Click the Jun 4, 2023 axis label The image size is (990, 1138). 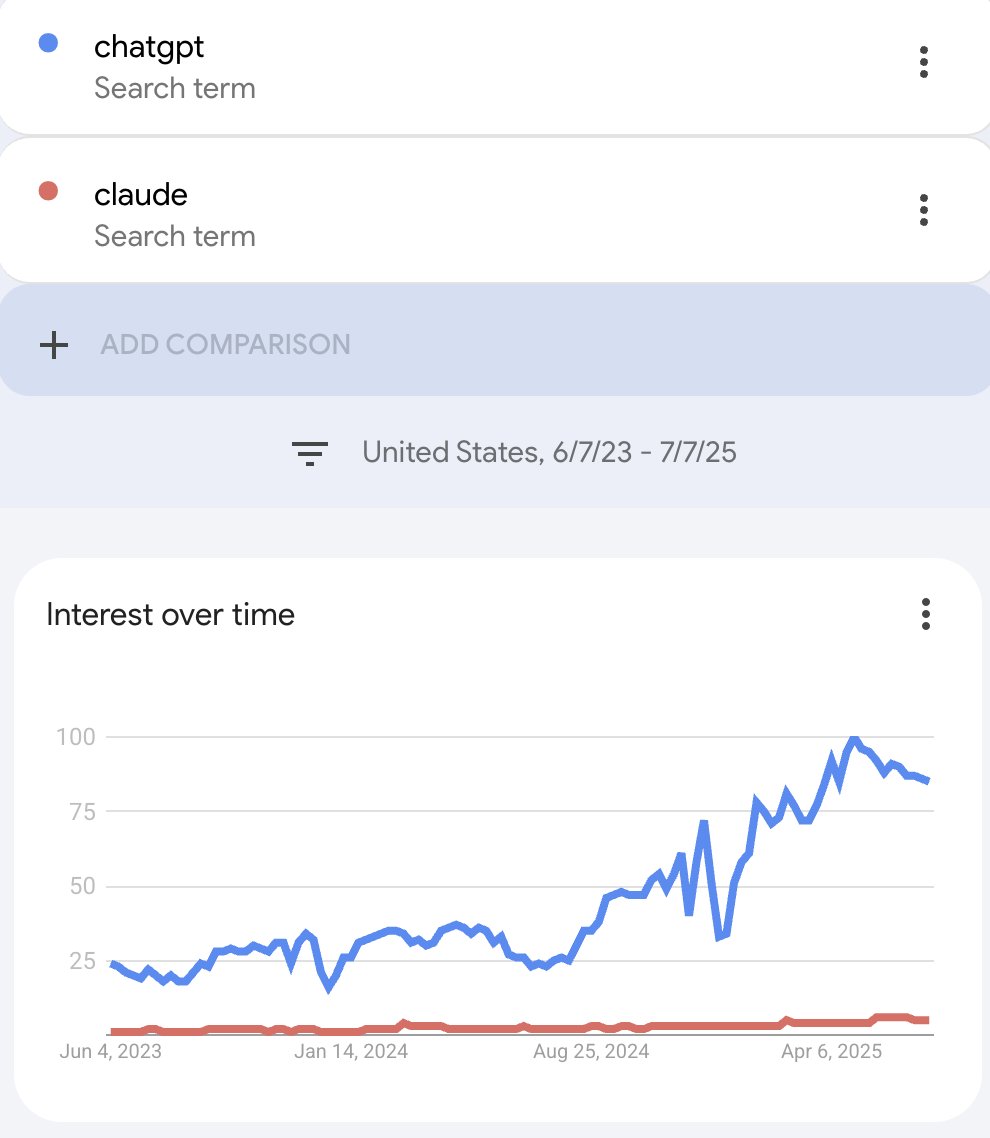click(110, 1052)
